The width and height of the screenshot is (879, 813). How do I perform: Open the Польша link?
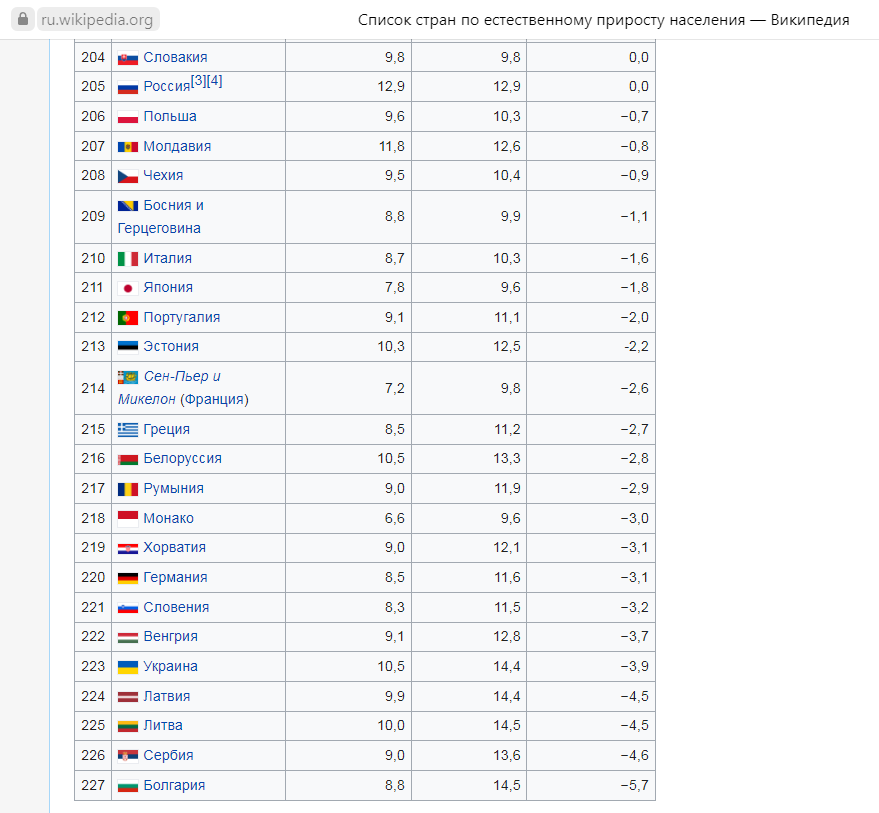tap(170, 116)
